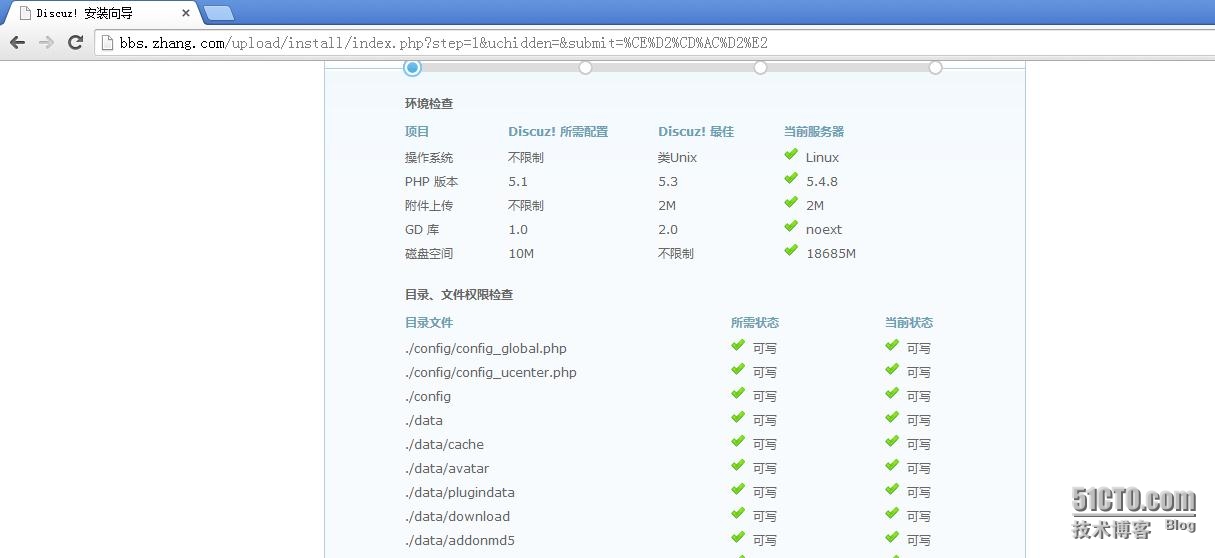Viewport: 1215px width, 558px height.
Task: Click the 当前服务器 column header
Action: 814,132
